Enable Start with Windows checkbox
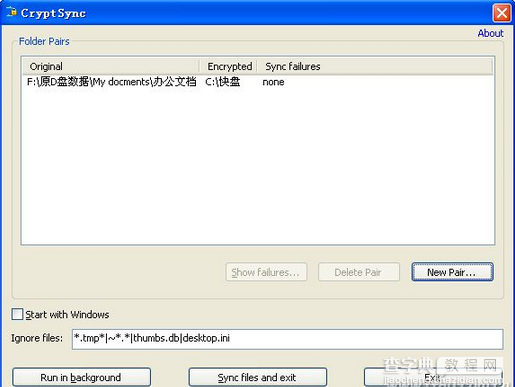 pos(17,314)
